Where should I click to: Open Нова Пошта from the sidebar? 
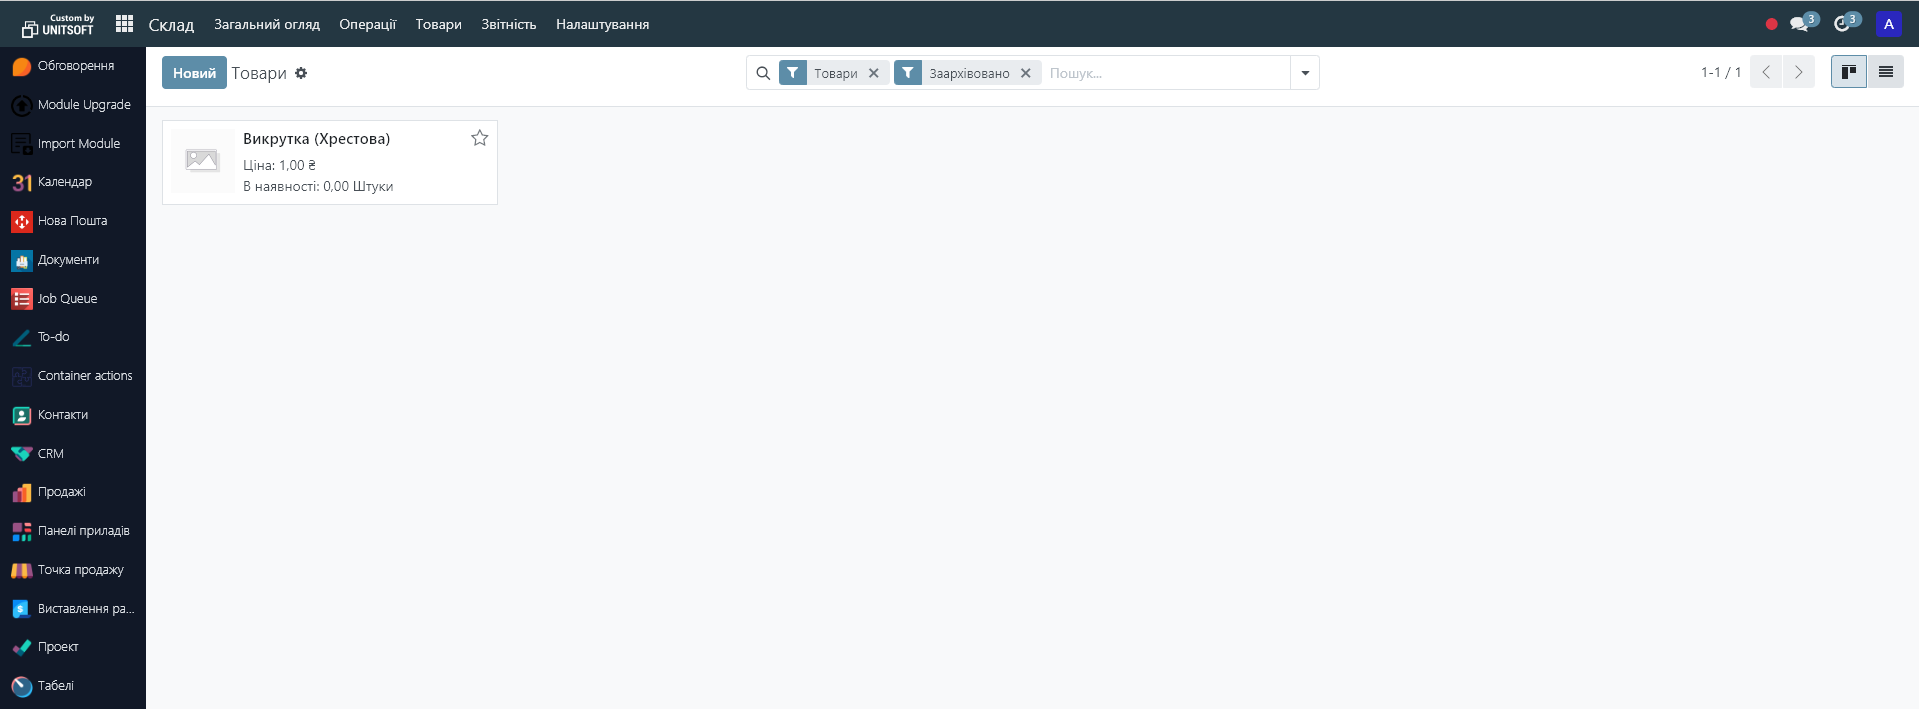tap(72, 221)
